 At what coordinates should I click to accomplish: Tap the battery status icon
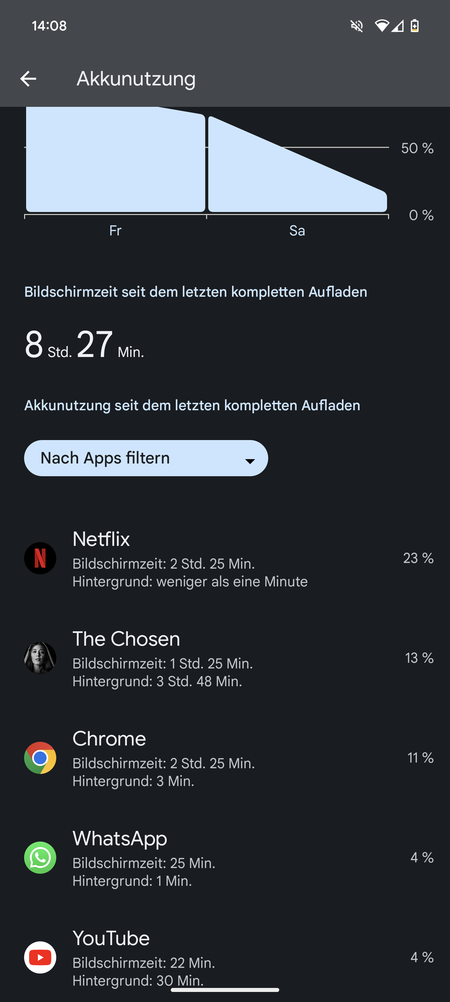coord(415,26)
